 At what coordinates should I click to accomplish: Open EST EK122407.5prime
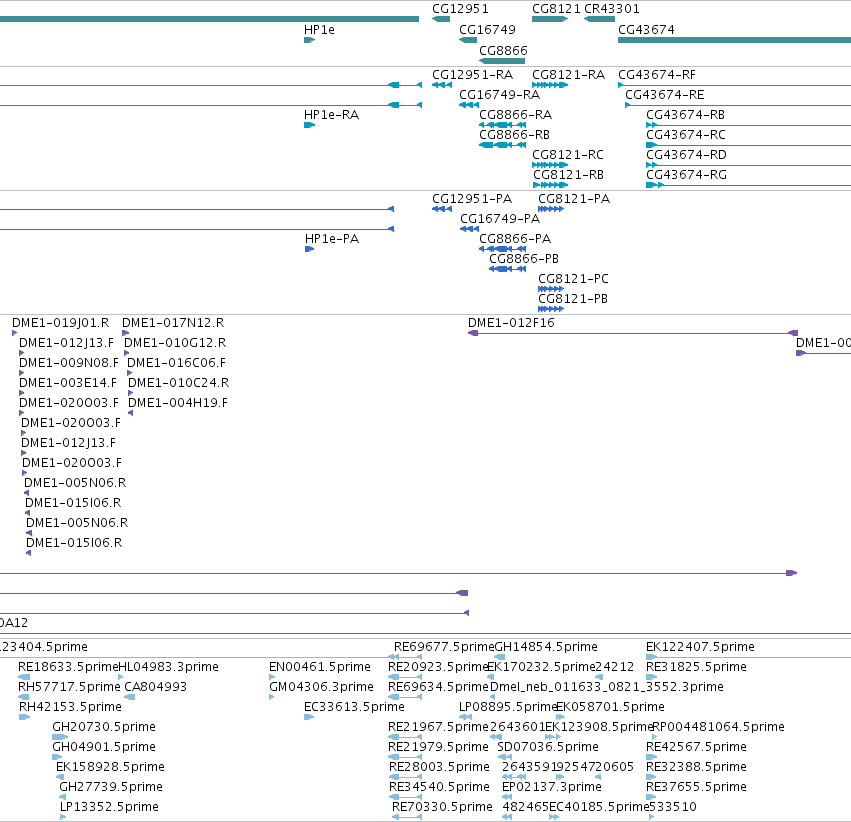pyautogui.click(x=700, y=647)
